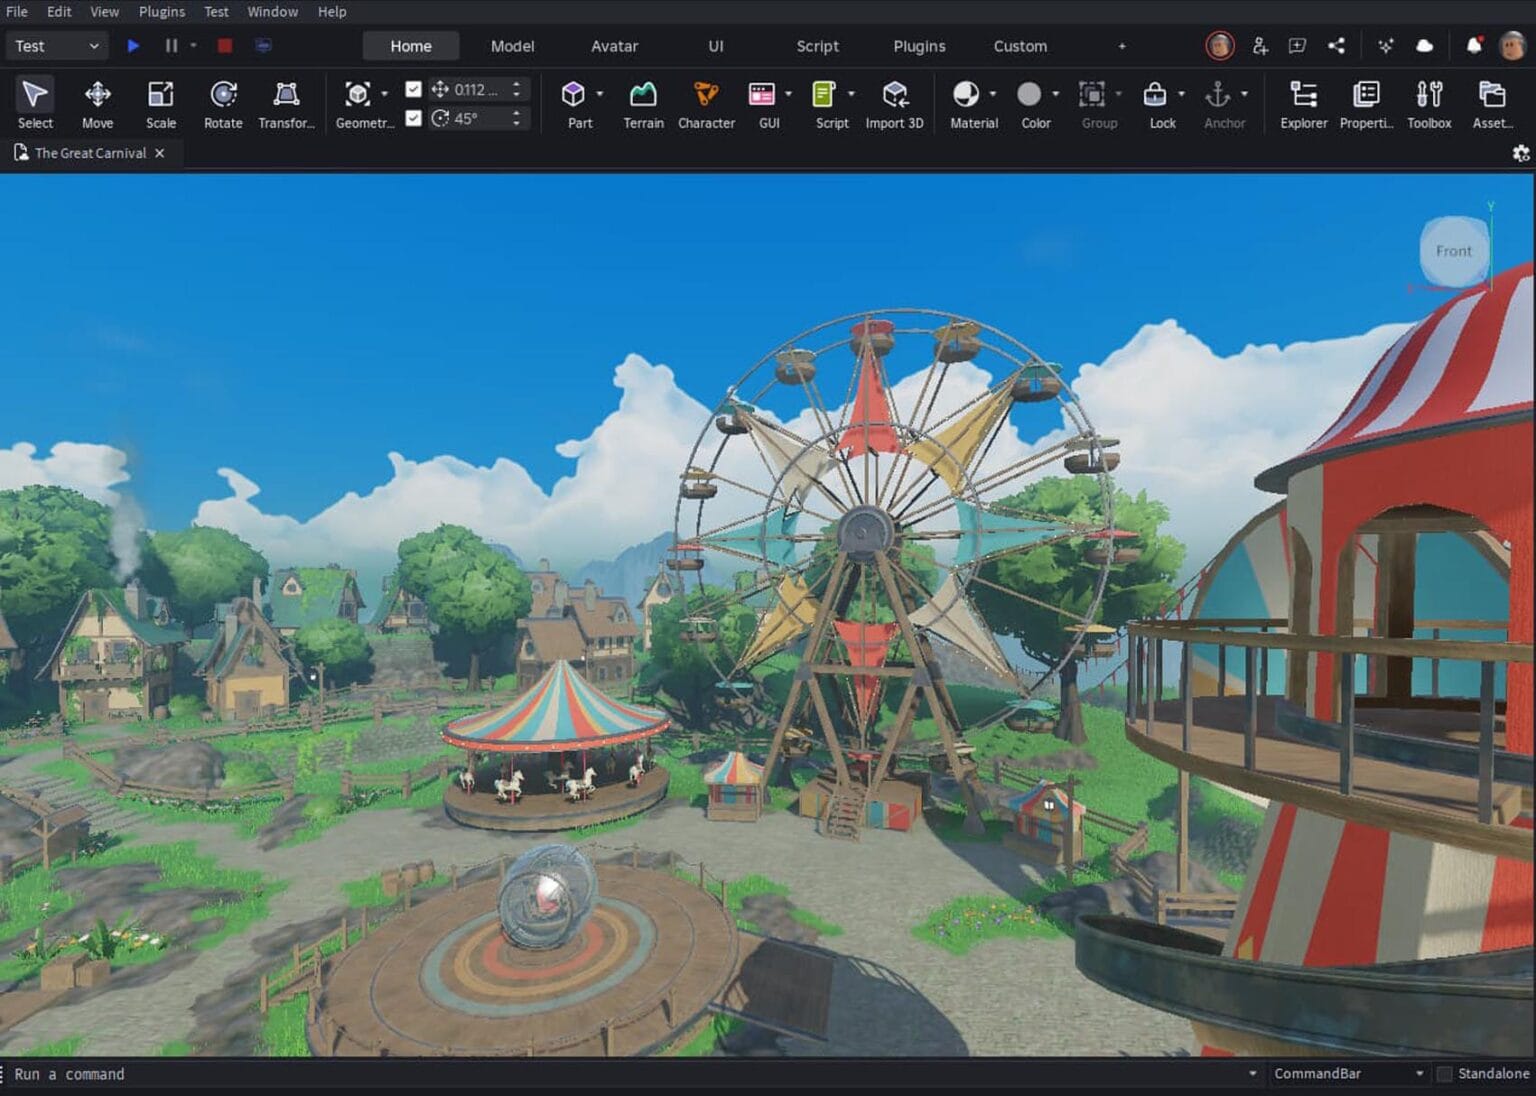Open the Plugins menu
Screen dimensions: 1536x1096
[161, 11]
